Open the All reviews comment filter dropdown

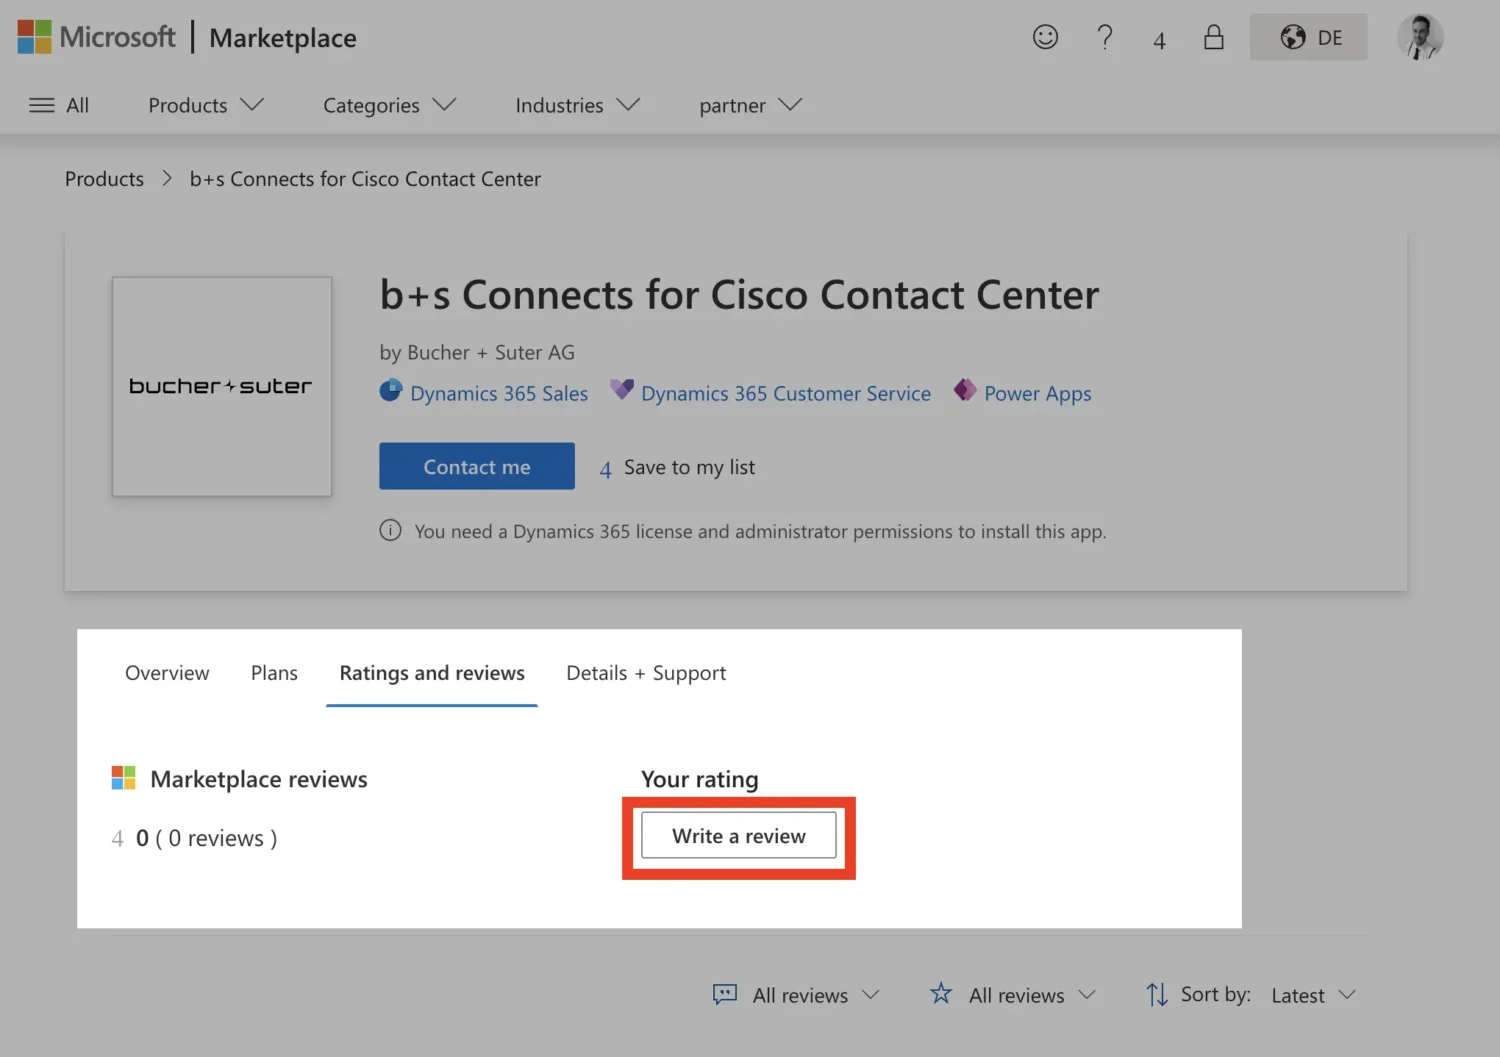(796, 995)
